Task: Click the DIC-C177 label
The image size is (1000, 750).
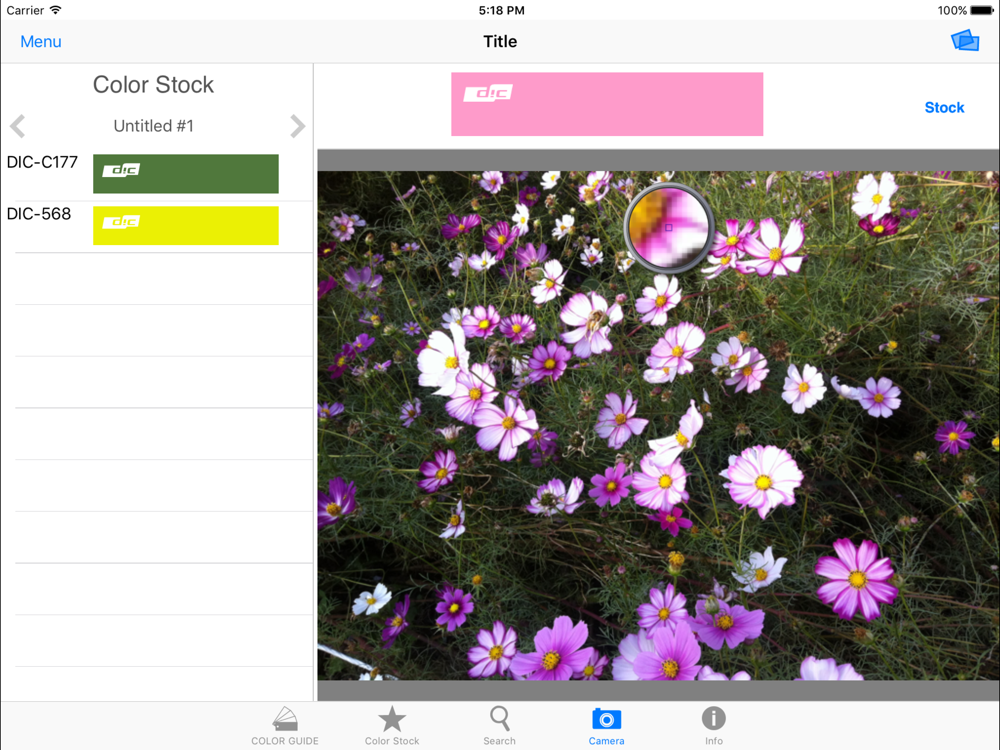Action: 42,162
